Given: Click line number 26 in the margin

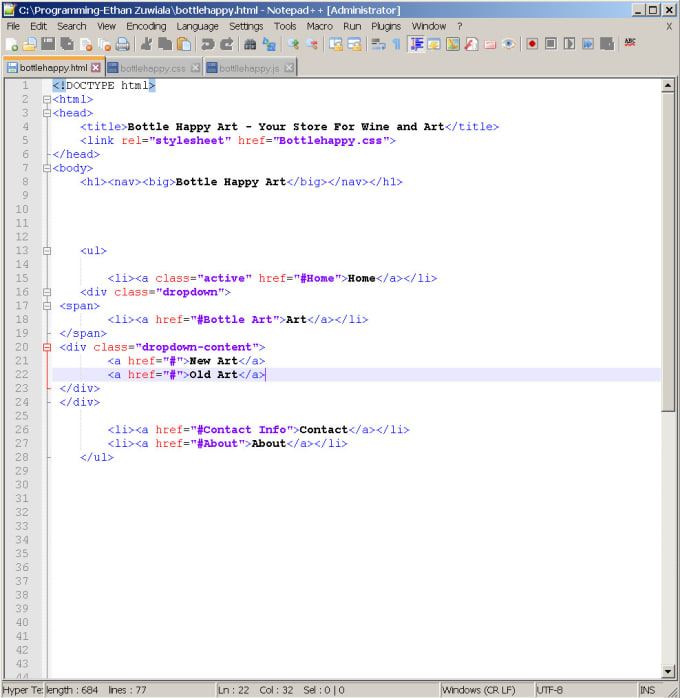Looking at the screenshot, I should tap(22, 430).
